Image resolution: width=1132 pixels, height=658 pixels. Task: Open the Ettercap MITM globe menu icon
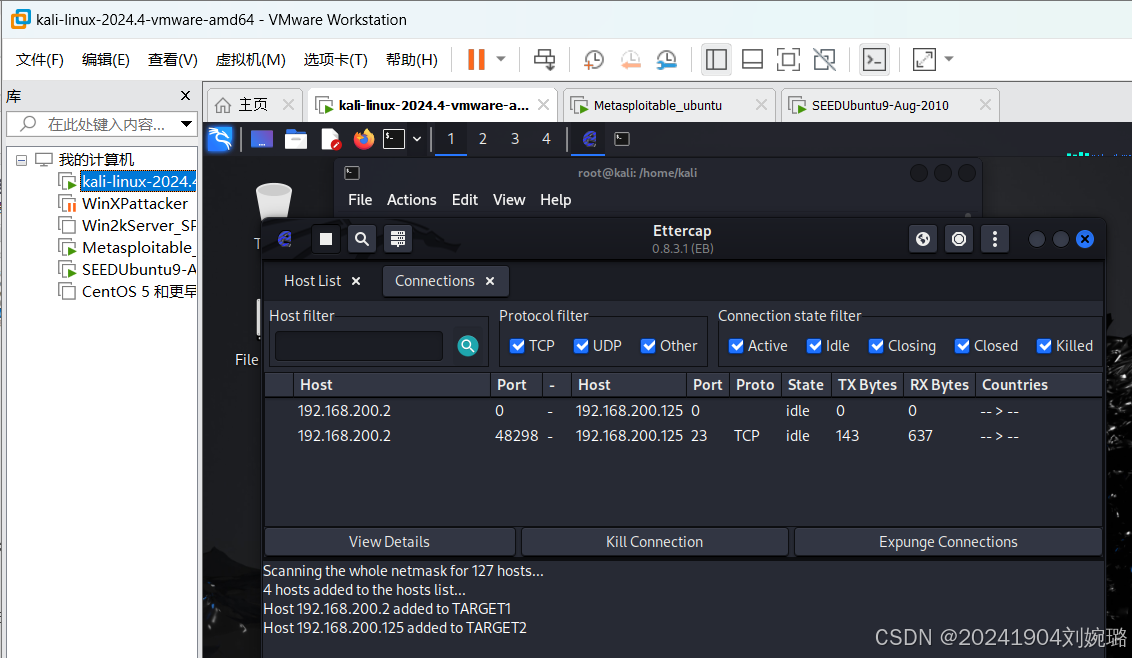click(x=923, y=239)
